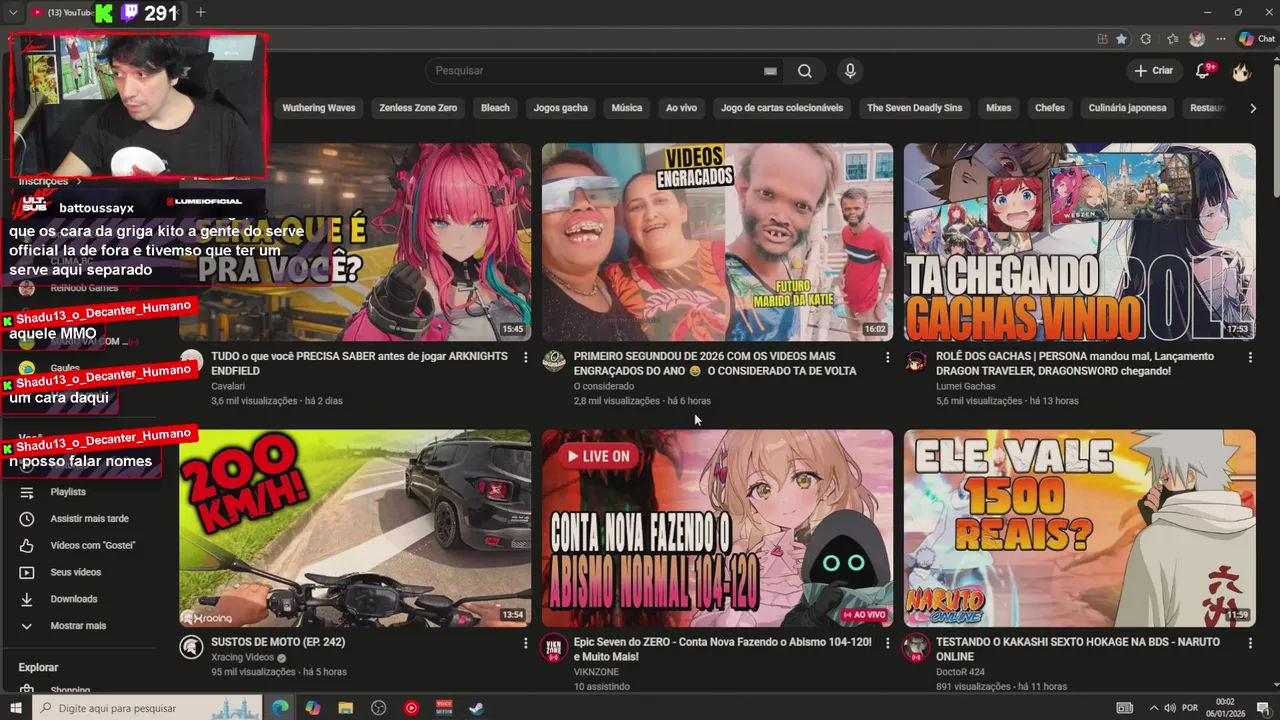Open a new browser tab with plus
Viewport: 1280px width, 720px height.
[200, 12]
